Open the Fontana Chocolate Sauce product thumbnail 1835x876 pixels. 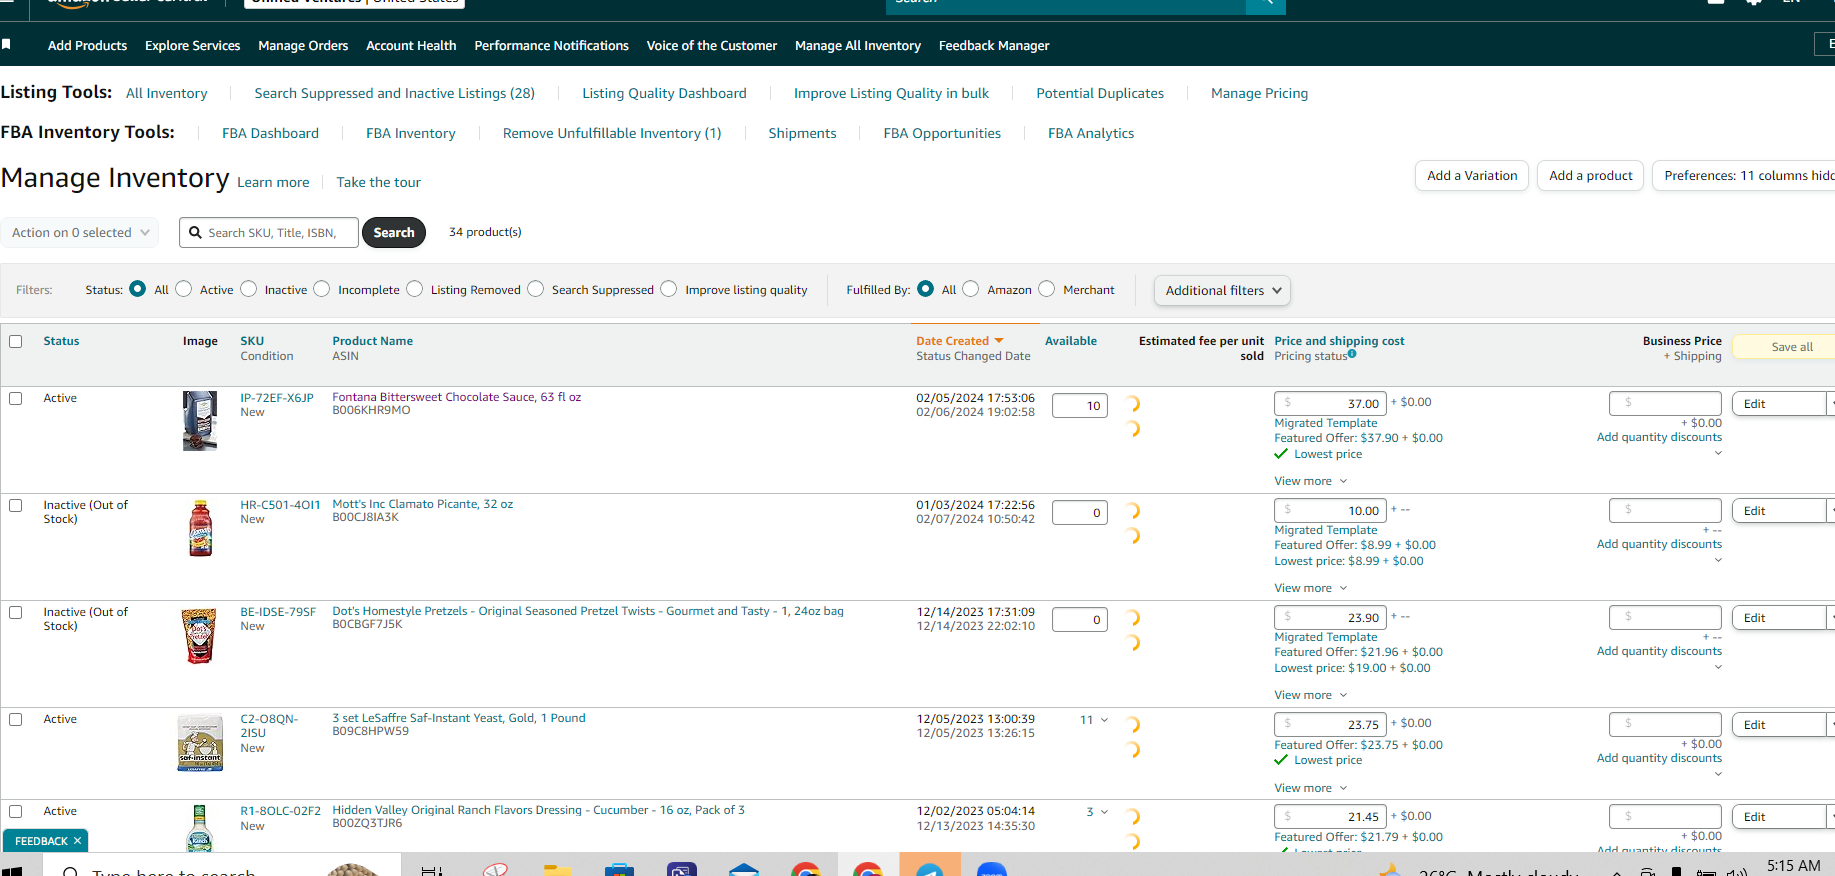tap(200, 420)
